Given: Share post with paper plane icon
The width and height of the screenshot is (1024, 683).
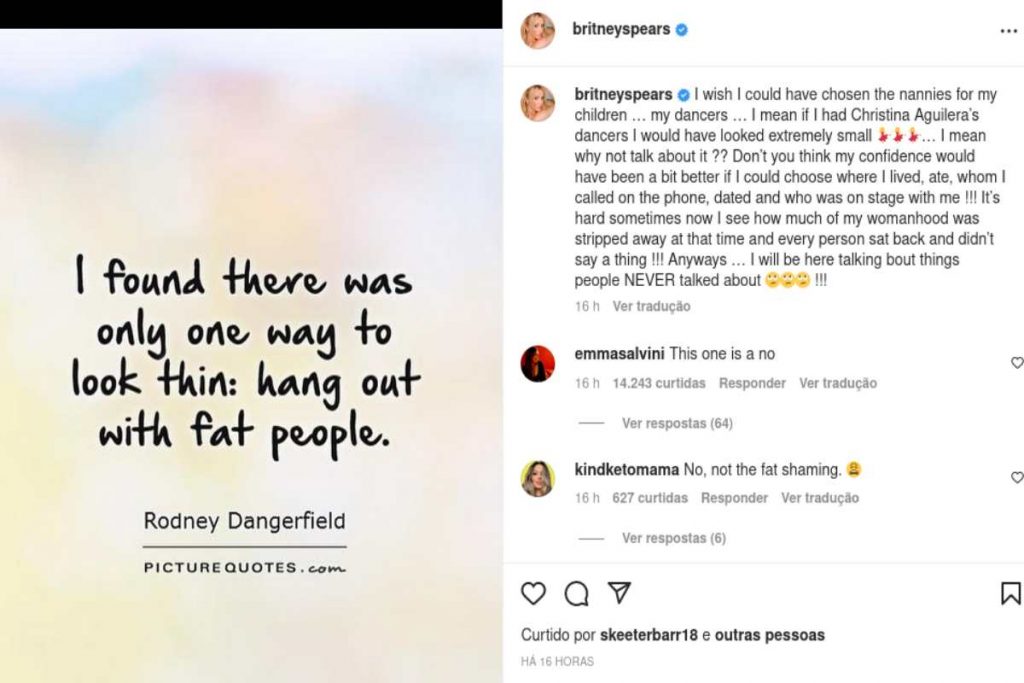Looking at the screenshot, I should pyautogui.click(x=620, y=593).
